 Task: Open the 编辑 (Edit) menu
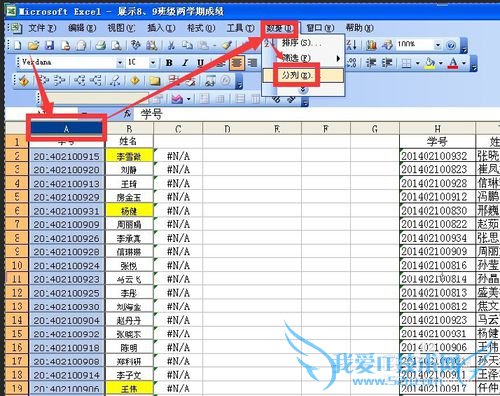(x=81, y=28)
